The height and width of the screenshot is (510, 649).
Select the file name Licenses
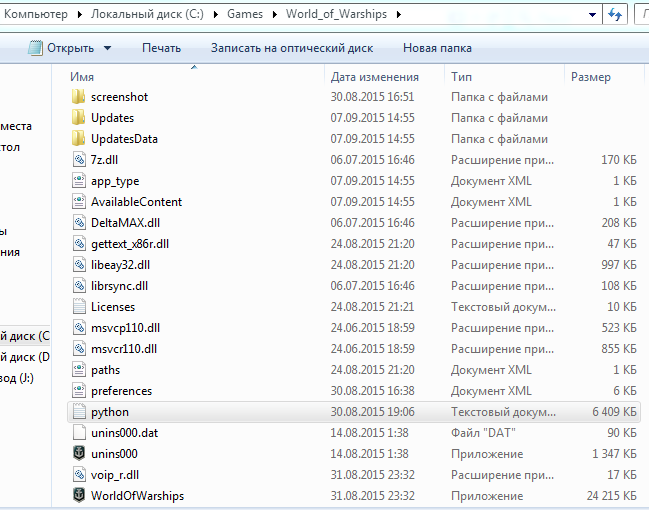point(113,307)
